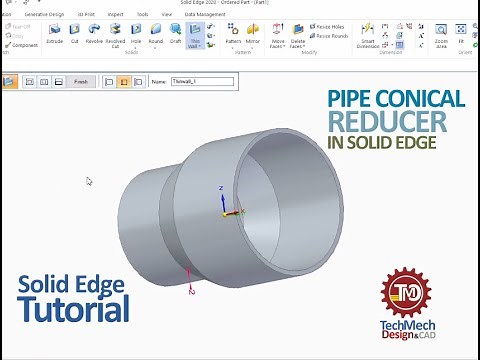Click the Component button

tap(22, 45)
